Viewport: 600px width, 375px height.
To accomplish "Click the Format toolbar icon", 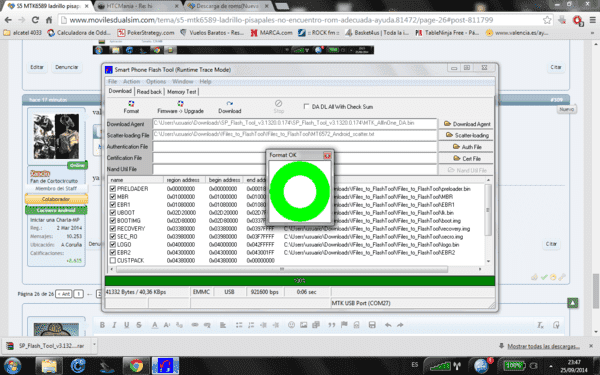I will [x=131, y=107].
